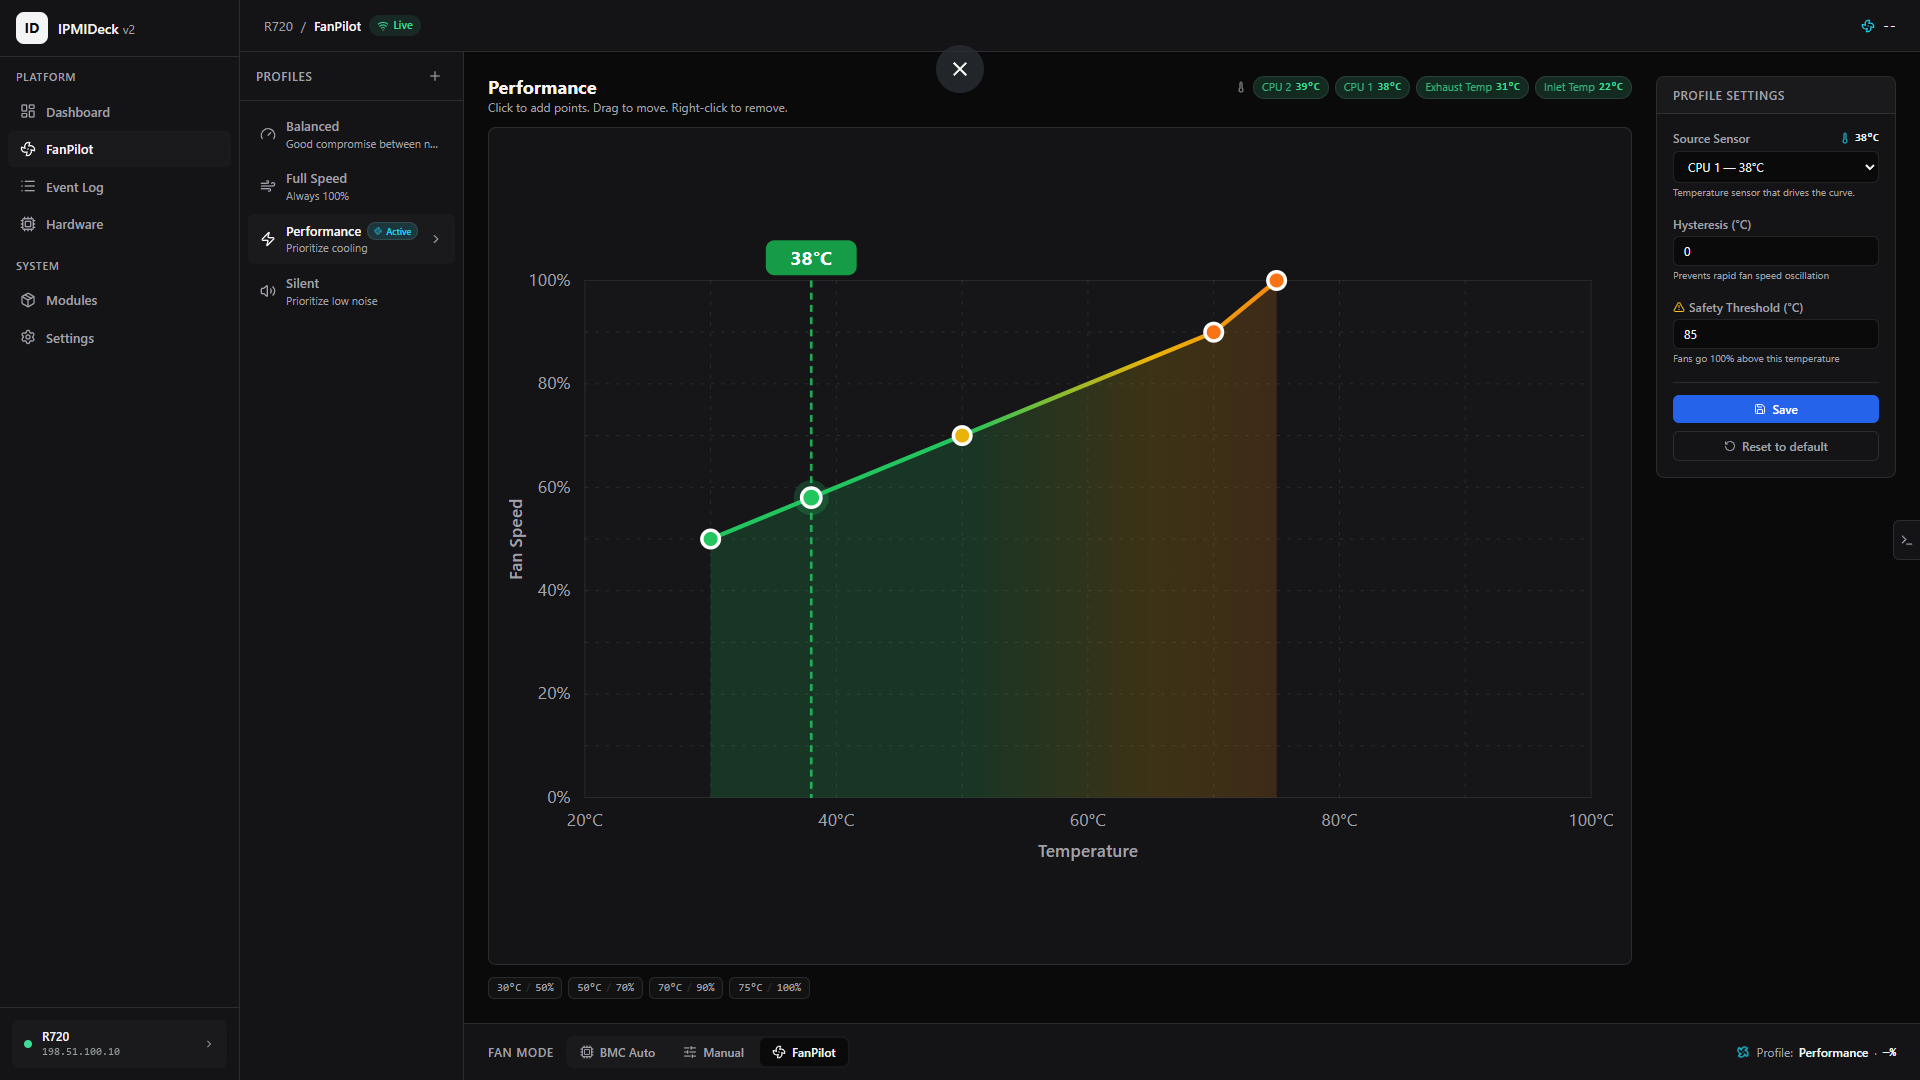The height and width of the screenshot is (1080, 1920).
Task: Click the fan icon beside Profile status
Action: tap(1743, 1052)
